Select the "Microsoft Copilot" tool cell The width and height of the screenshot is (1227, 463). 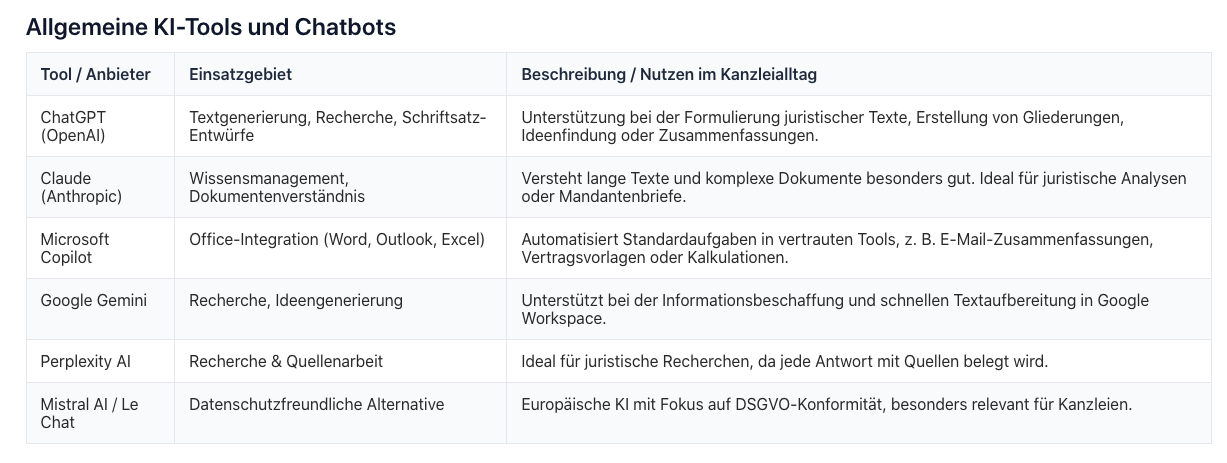pyautogui.click(x=75, y=248)
